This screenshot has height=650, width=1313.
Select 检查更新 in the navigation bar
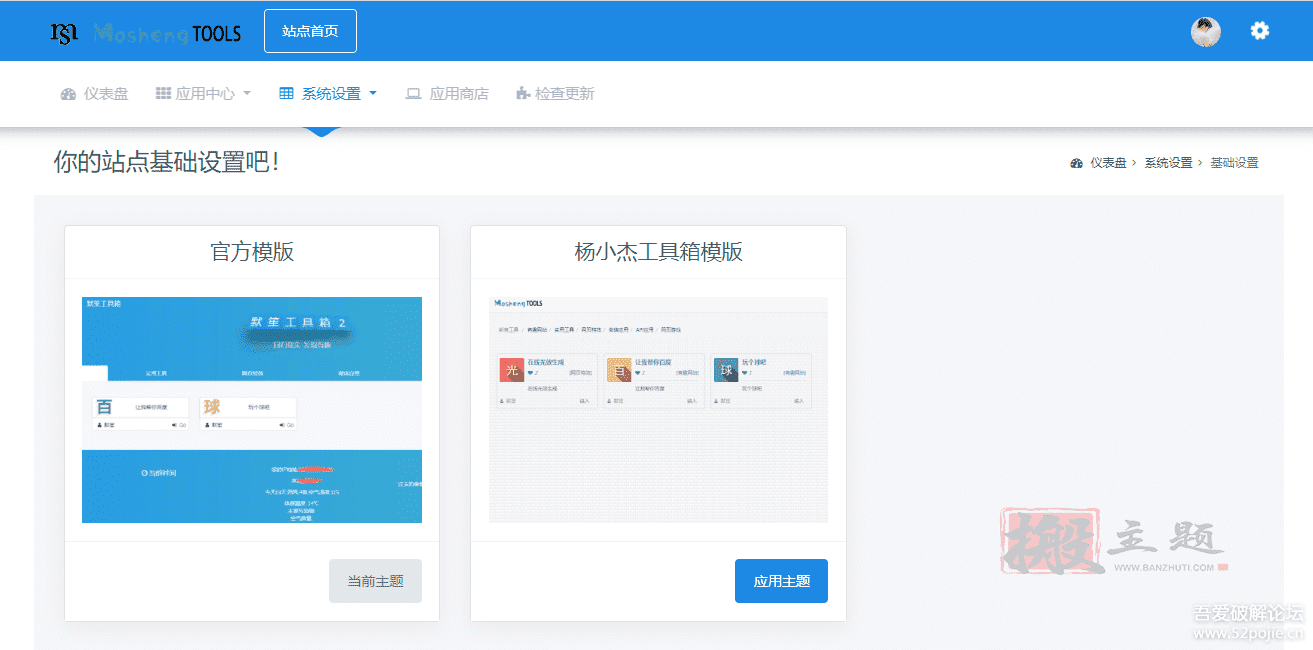[x=555, y=94]
